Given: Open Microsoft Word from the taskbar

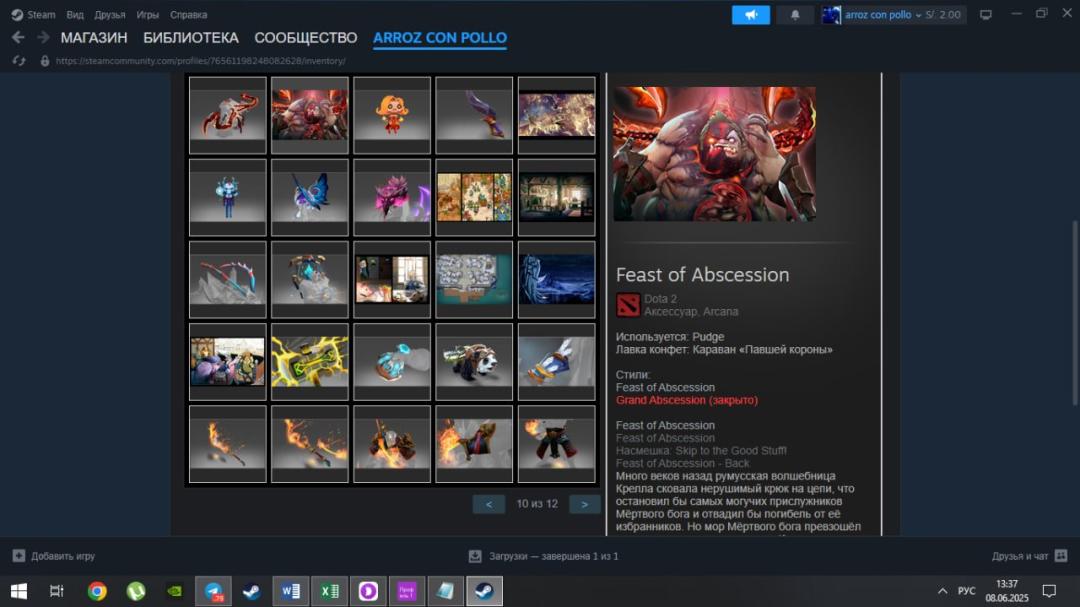Looking at the screenshot, I should 291,591.
